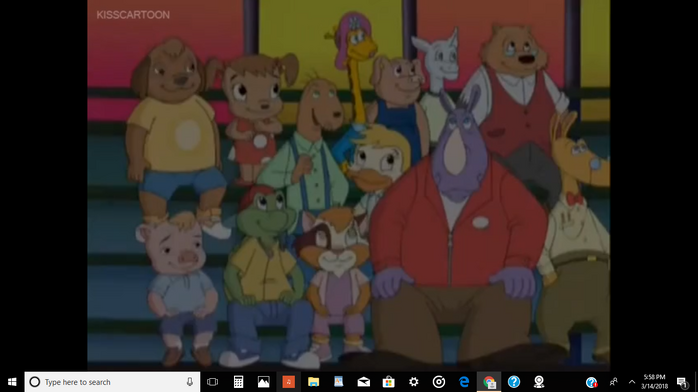
Task: Open File Explorer from the taskbar
Action: (313, 382)
